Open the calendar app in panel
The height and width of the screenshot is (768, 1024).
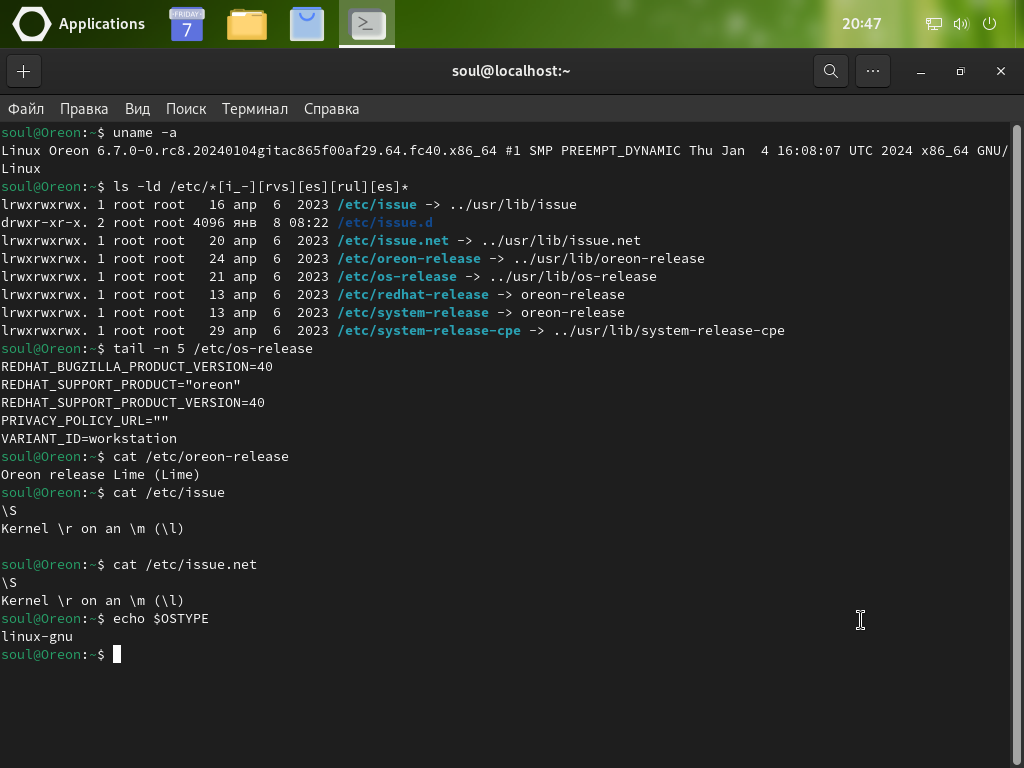click(187, 24)
